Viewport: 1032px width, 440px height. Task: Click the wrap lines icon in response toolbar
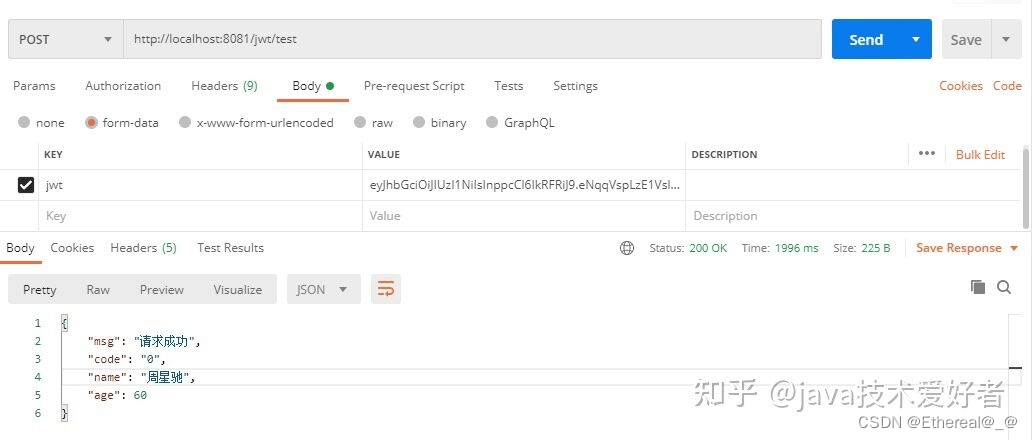(386, 289)
